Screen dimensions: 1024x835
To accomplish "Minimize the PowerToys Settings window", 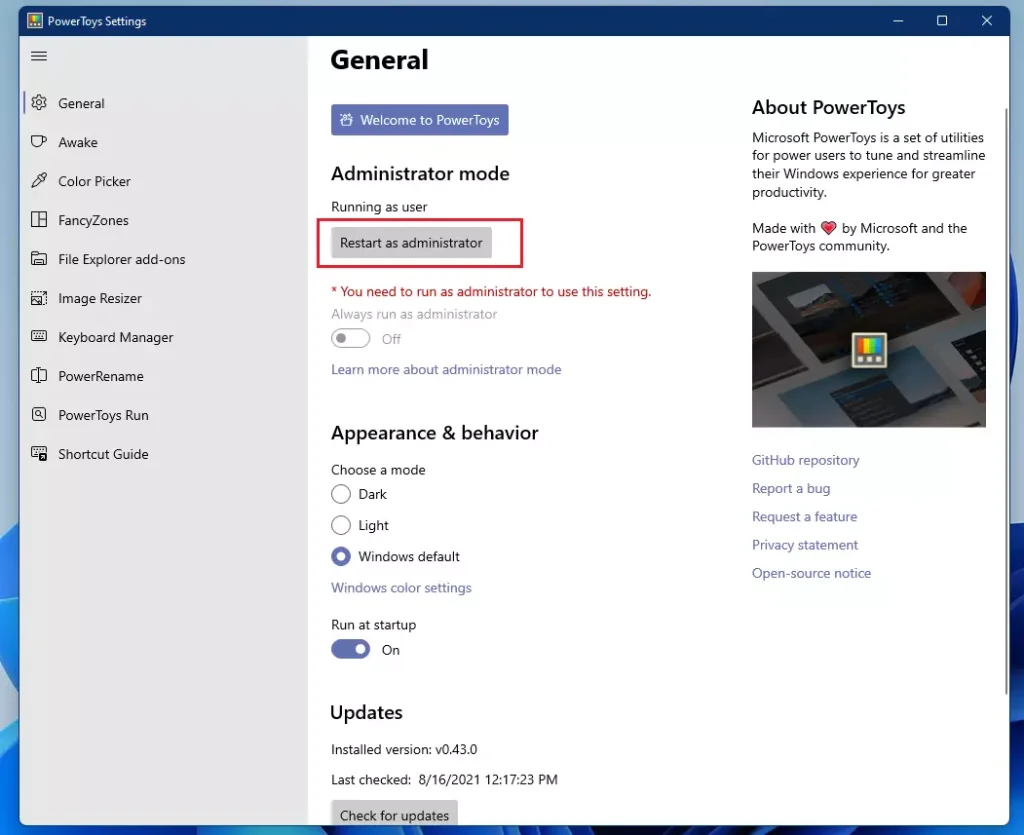I will tap(898, 21).
